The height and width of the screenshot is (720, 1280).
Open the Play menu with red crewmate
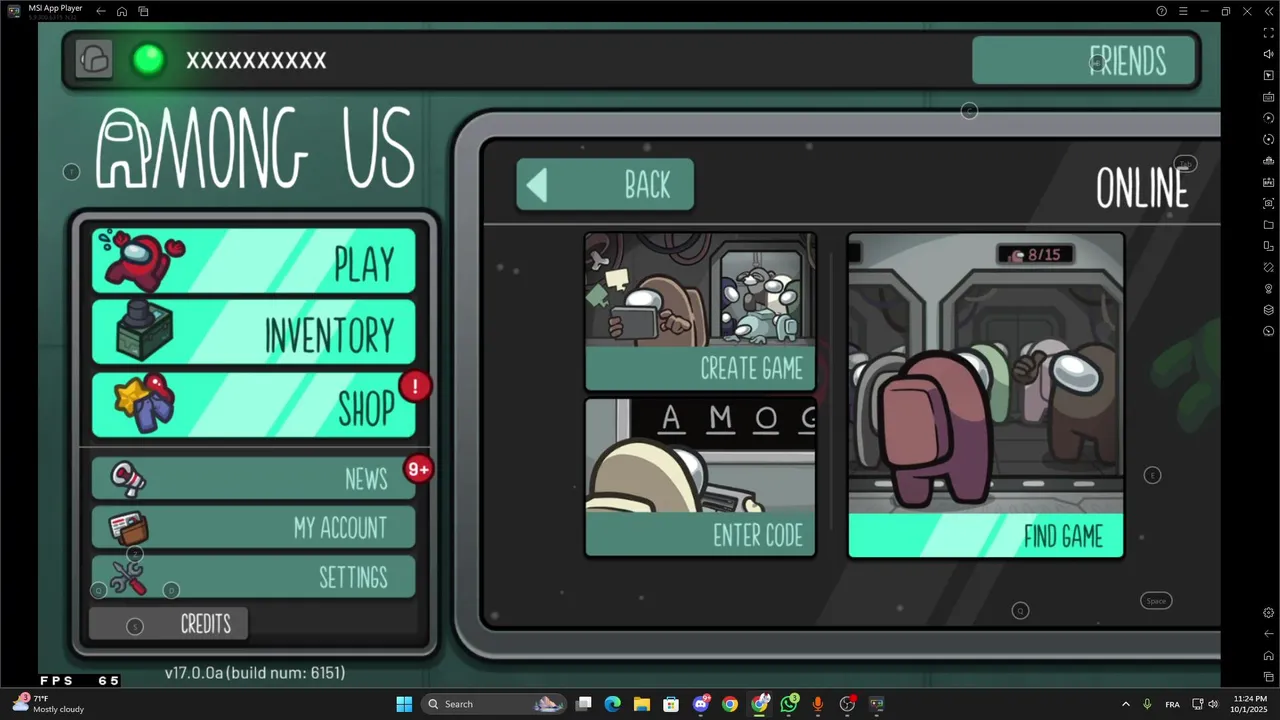click(x=253, y=261)
